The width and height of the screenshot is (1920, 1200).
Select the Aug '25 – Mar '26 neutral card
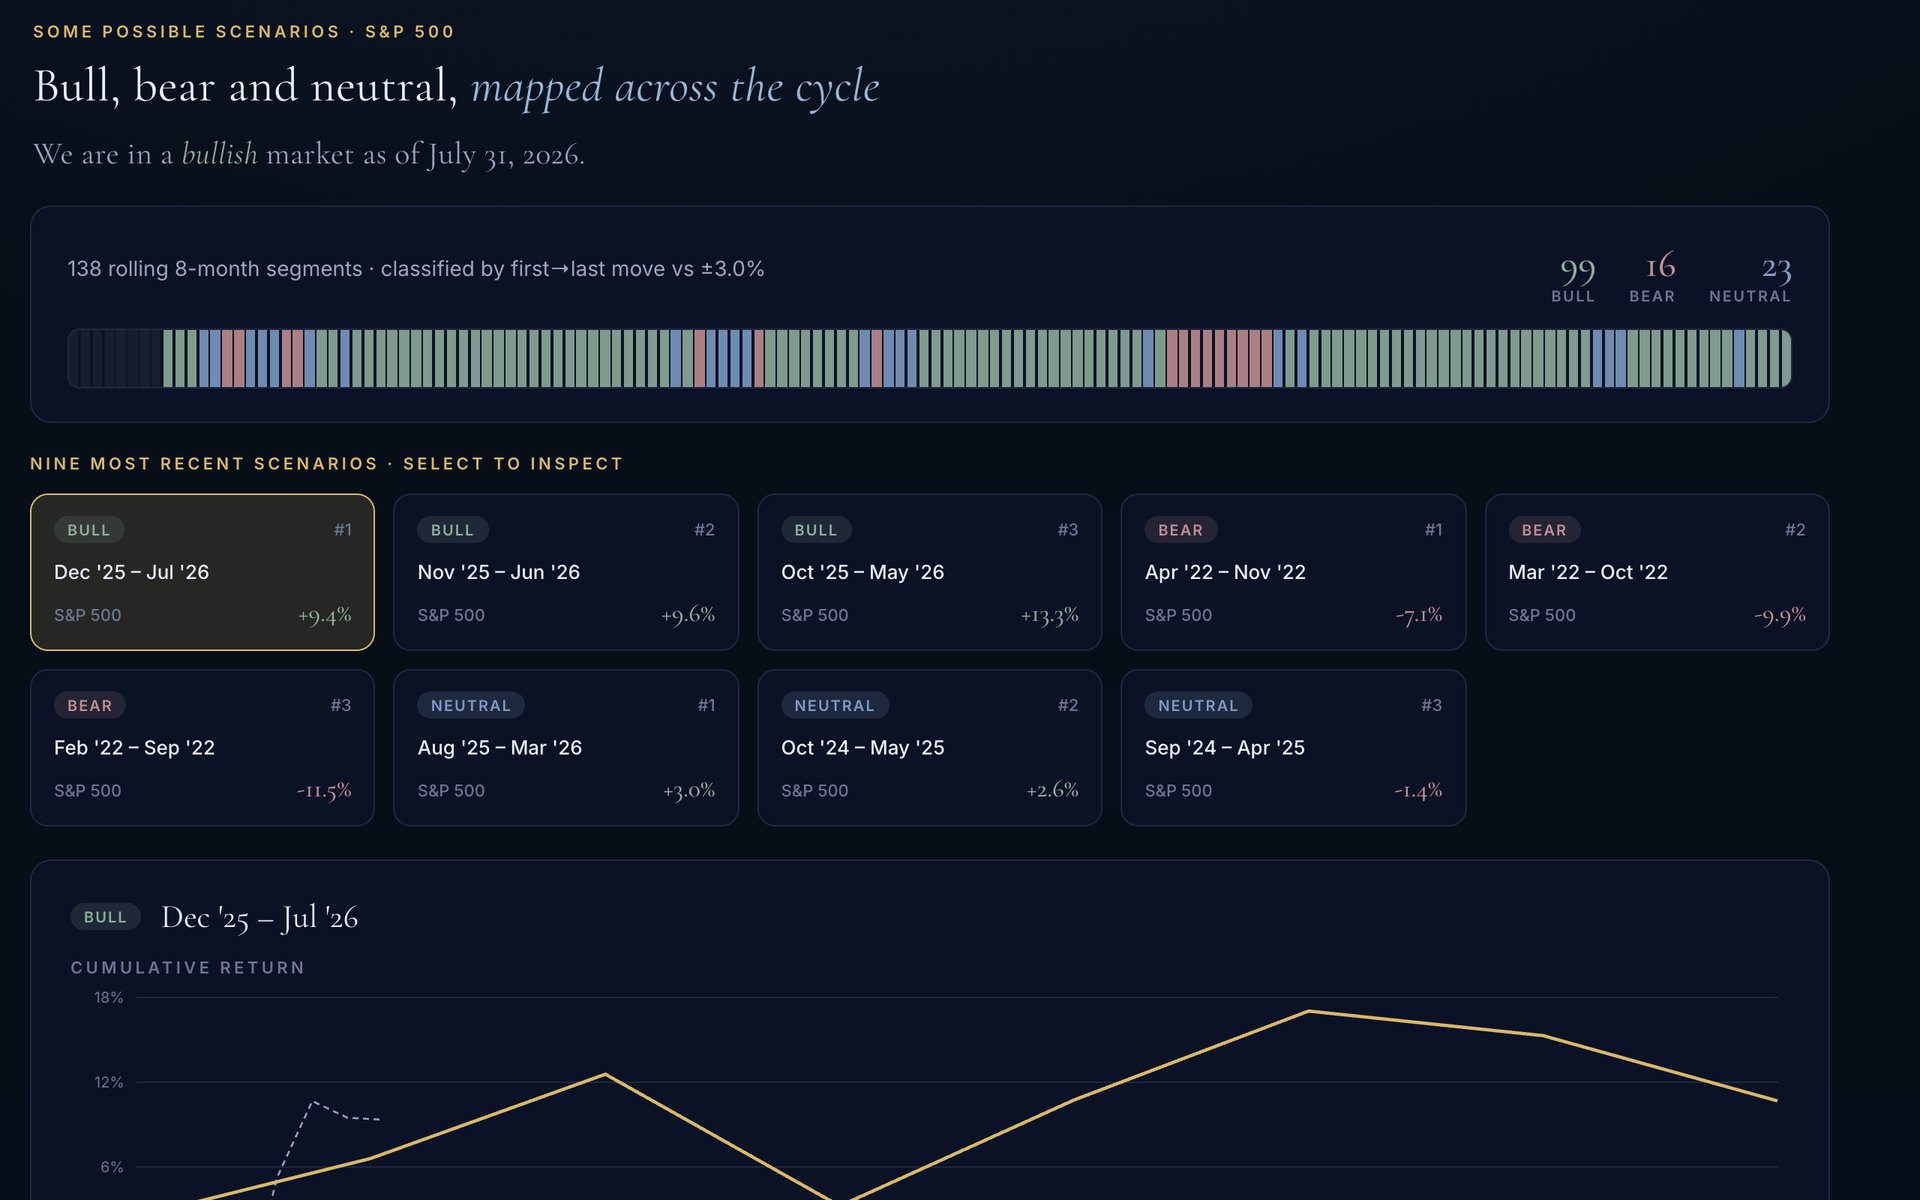(x=566, y=747)
